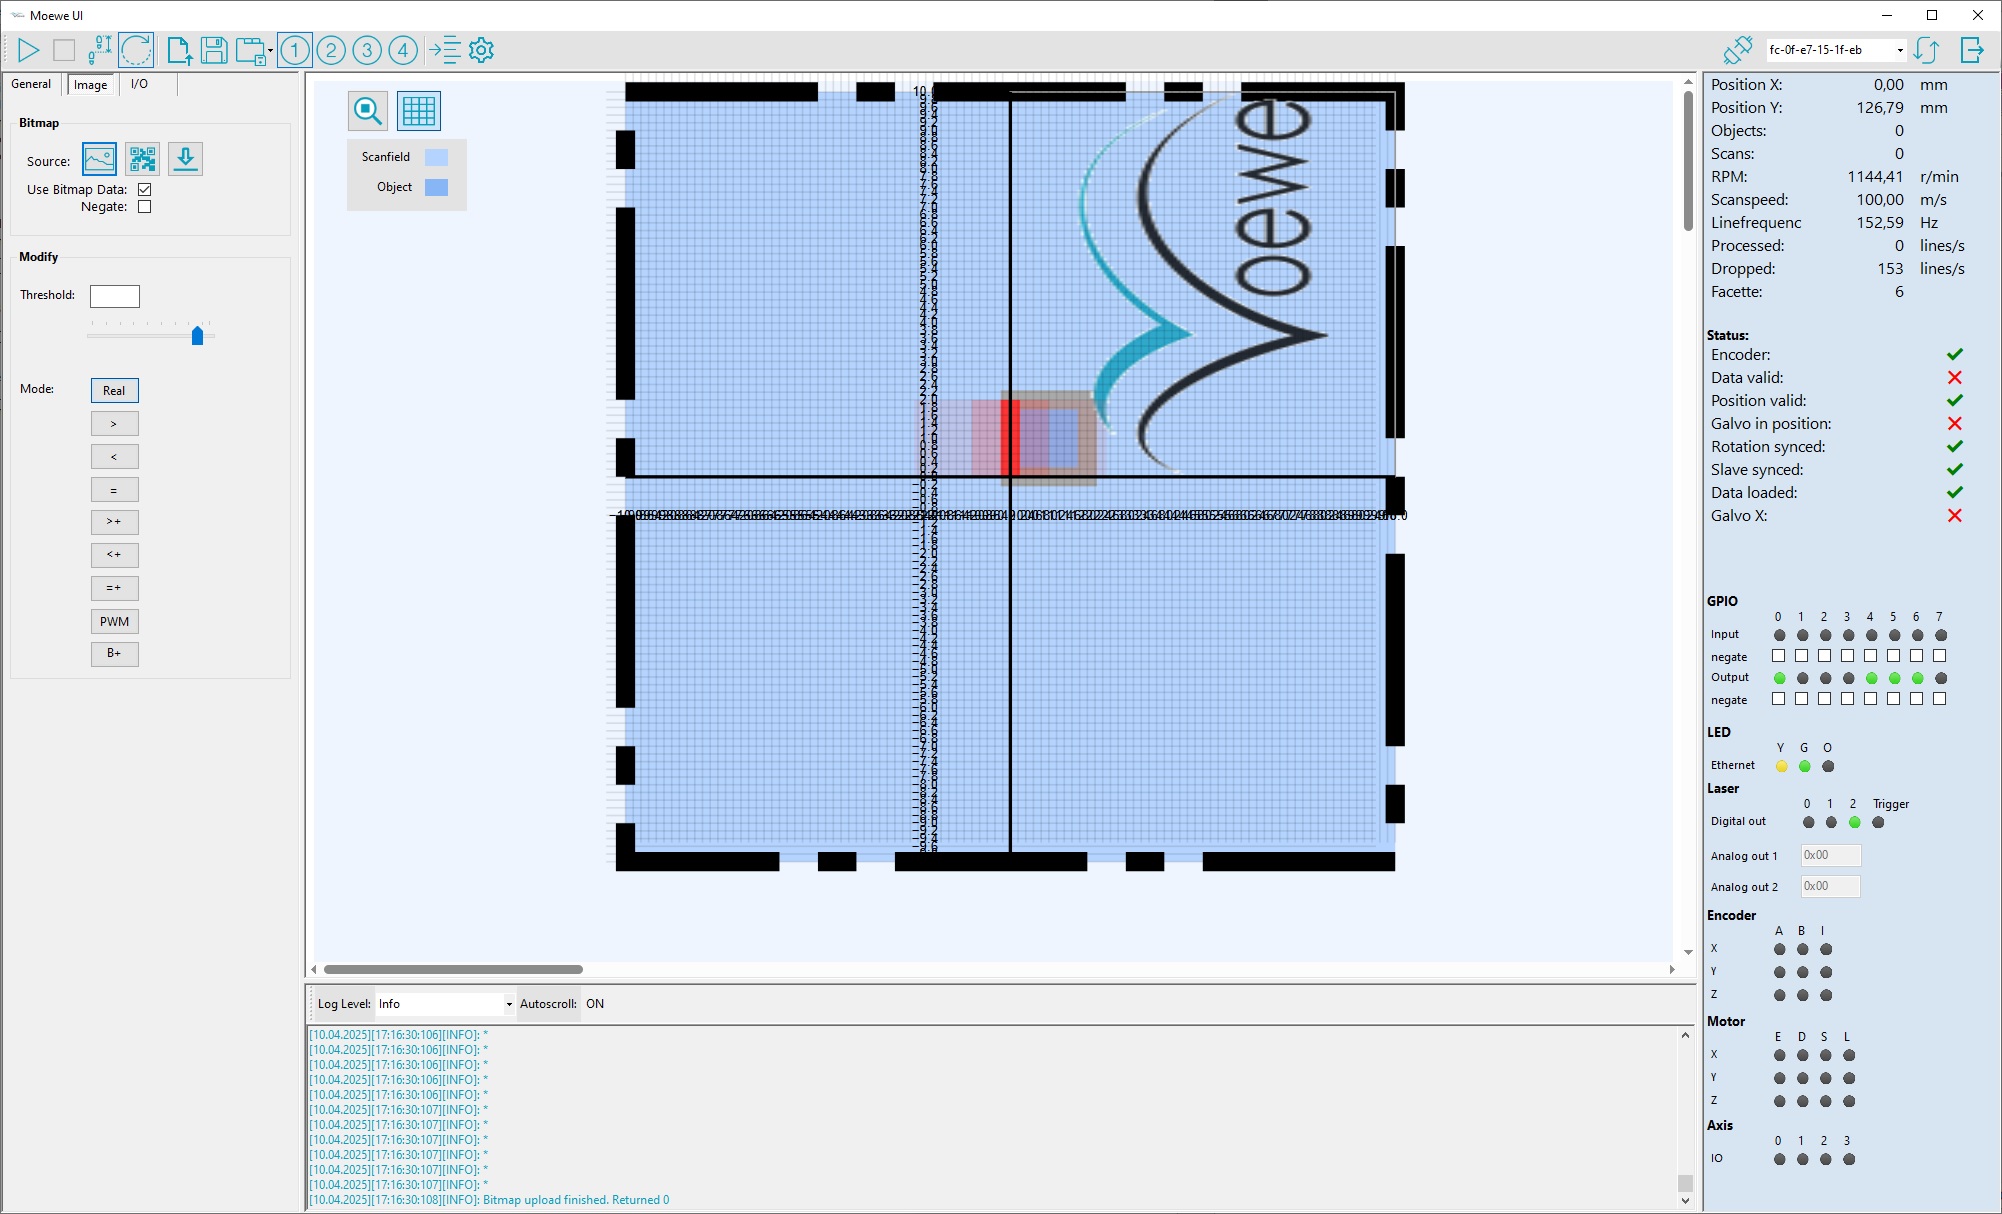Select the =+ mode button
2002x1214 pixels.
pos(114,588)
